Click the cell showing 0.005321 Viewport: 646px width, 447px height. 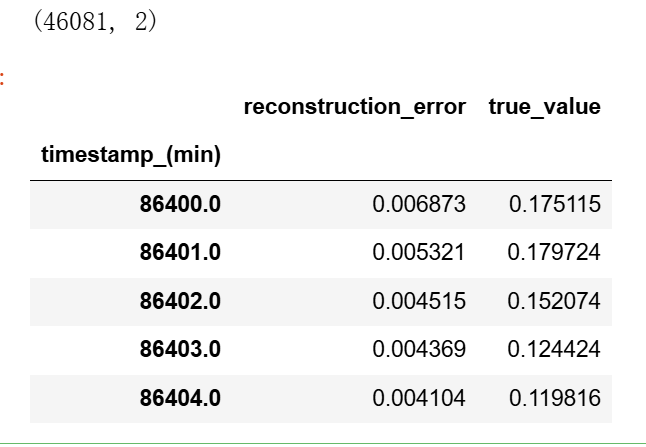click(419, 252)
